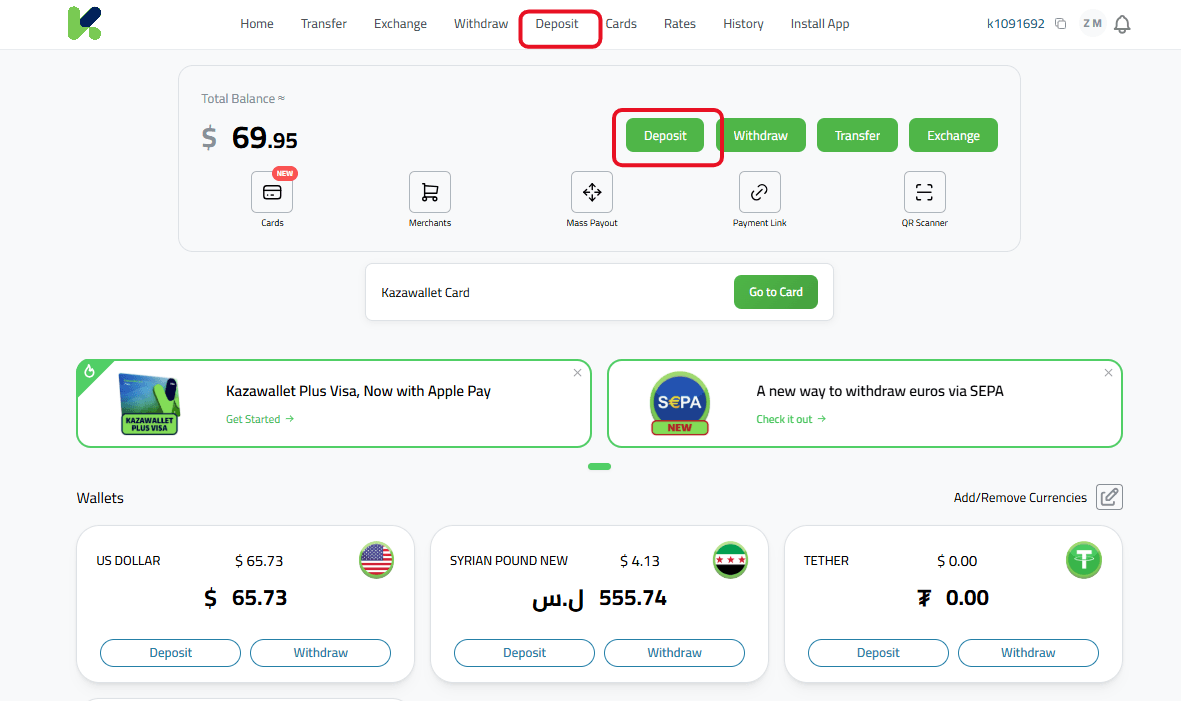Withdraw from the US Dollar wallet
1181x701 pixels.
tap(321, 653)
